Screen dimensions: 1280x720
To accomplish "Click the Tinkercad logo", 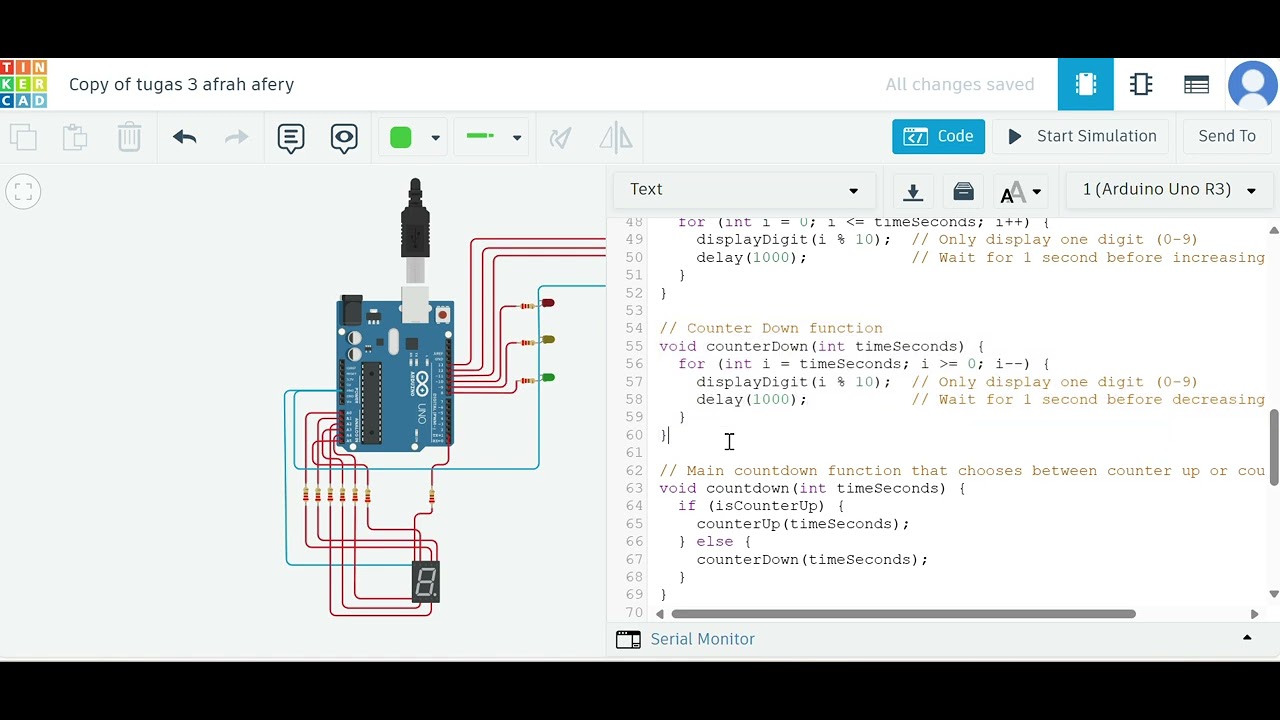I will (x=23, y=84).
